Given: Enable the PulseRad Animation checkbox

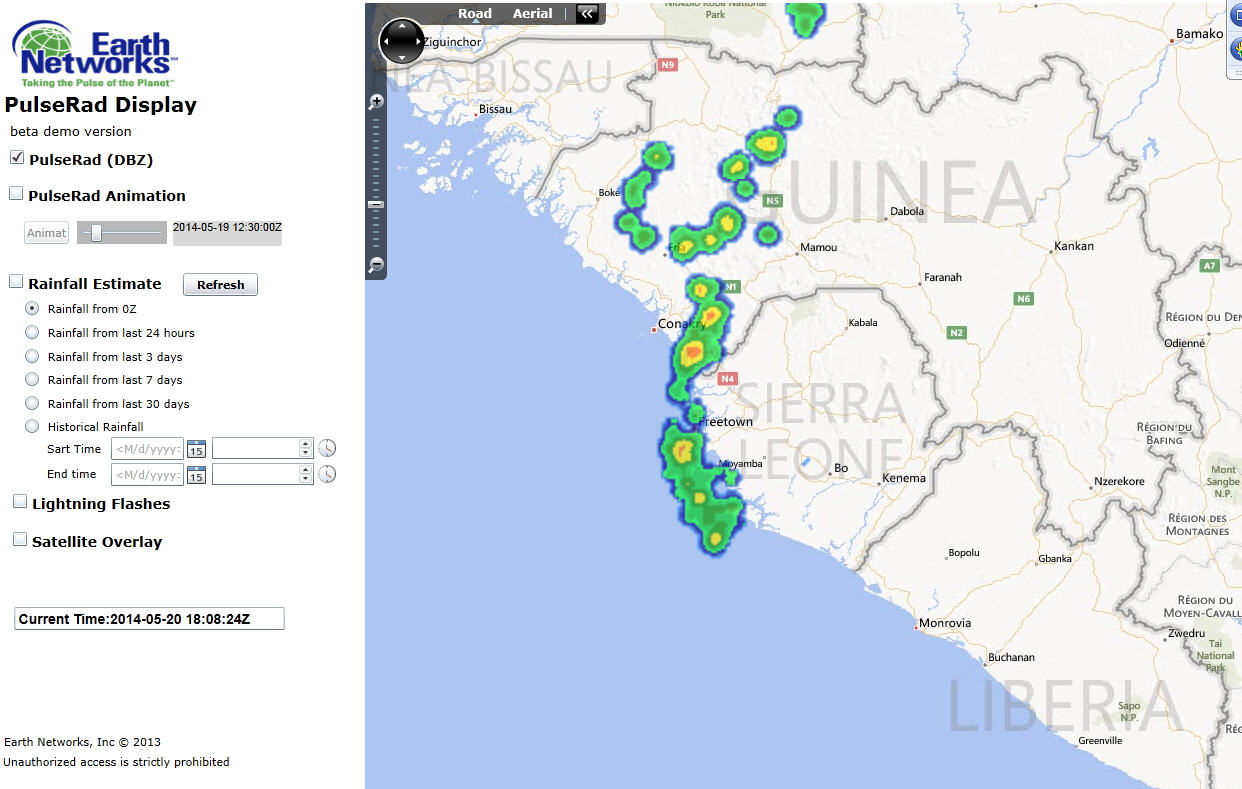Looking at the screenshot, I should tap(16, 194).
